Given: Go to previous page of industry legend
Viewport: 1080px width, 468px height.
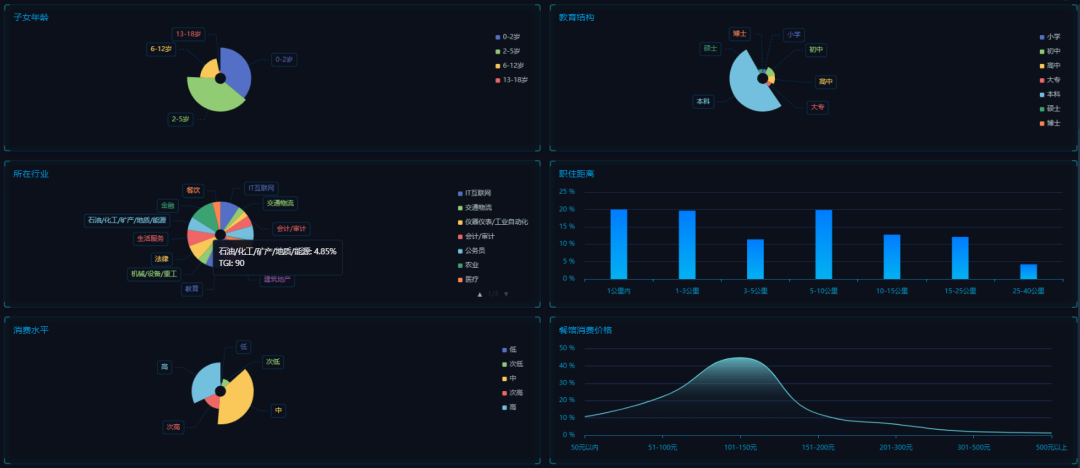Looking at the screenshot, I should [x=480, y=294].
